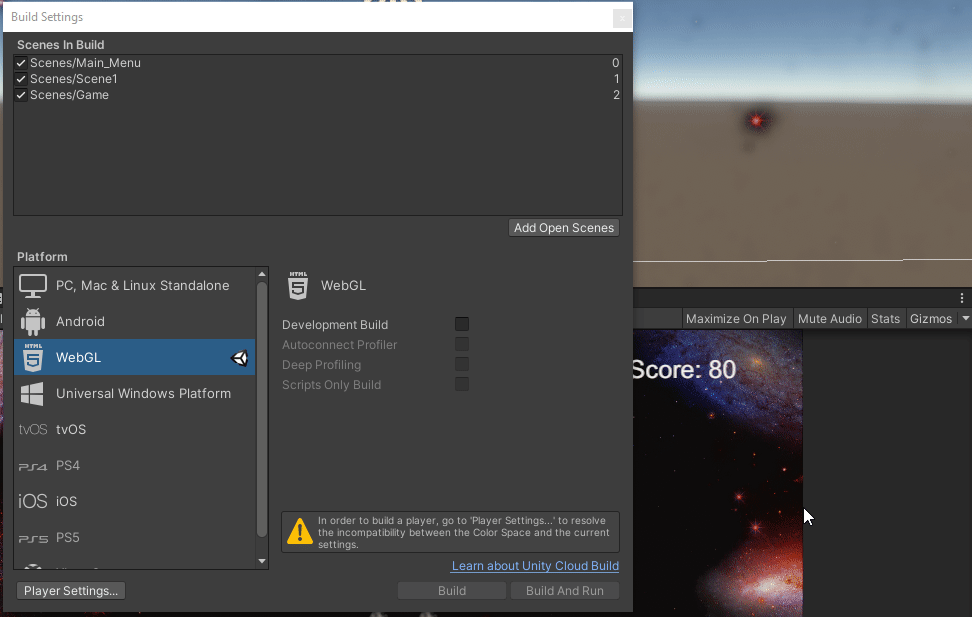The height and width of the screenshot is (617, 972).
Task: Click the tvOS platform icon
Action: point(33,430)
